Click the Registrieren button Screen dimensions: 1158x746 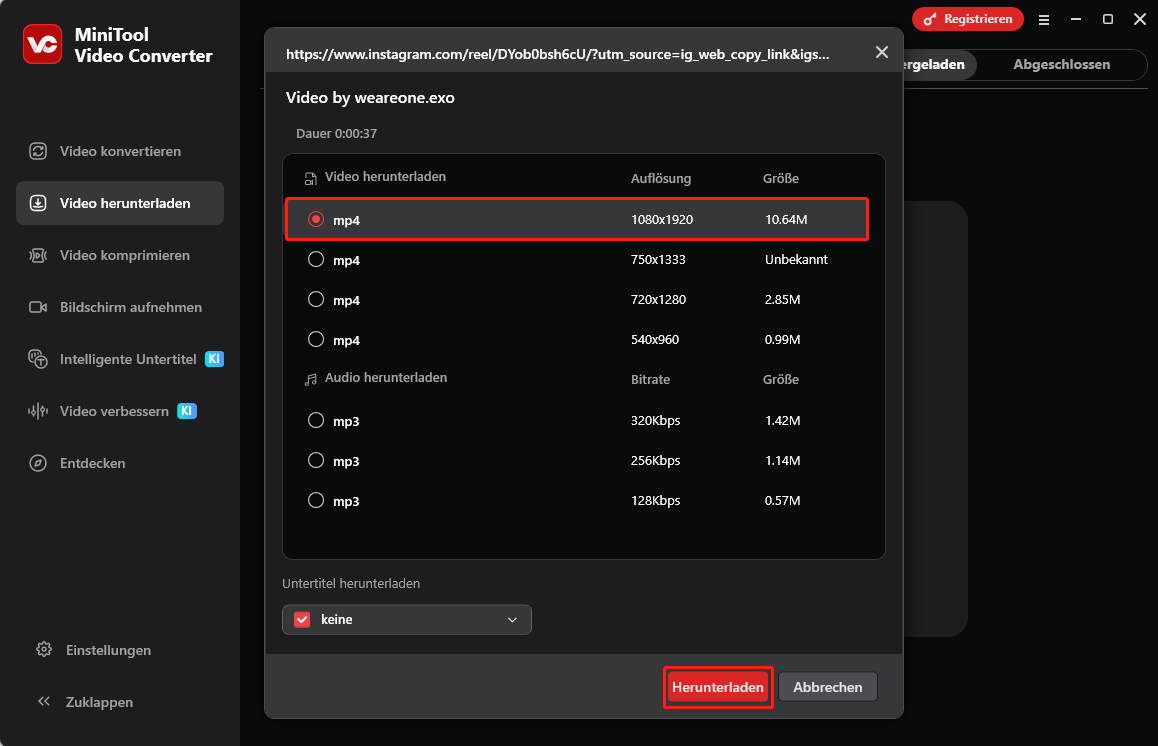(x=967, y=19)
